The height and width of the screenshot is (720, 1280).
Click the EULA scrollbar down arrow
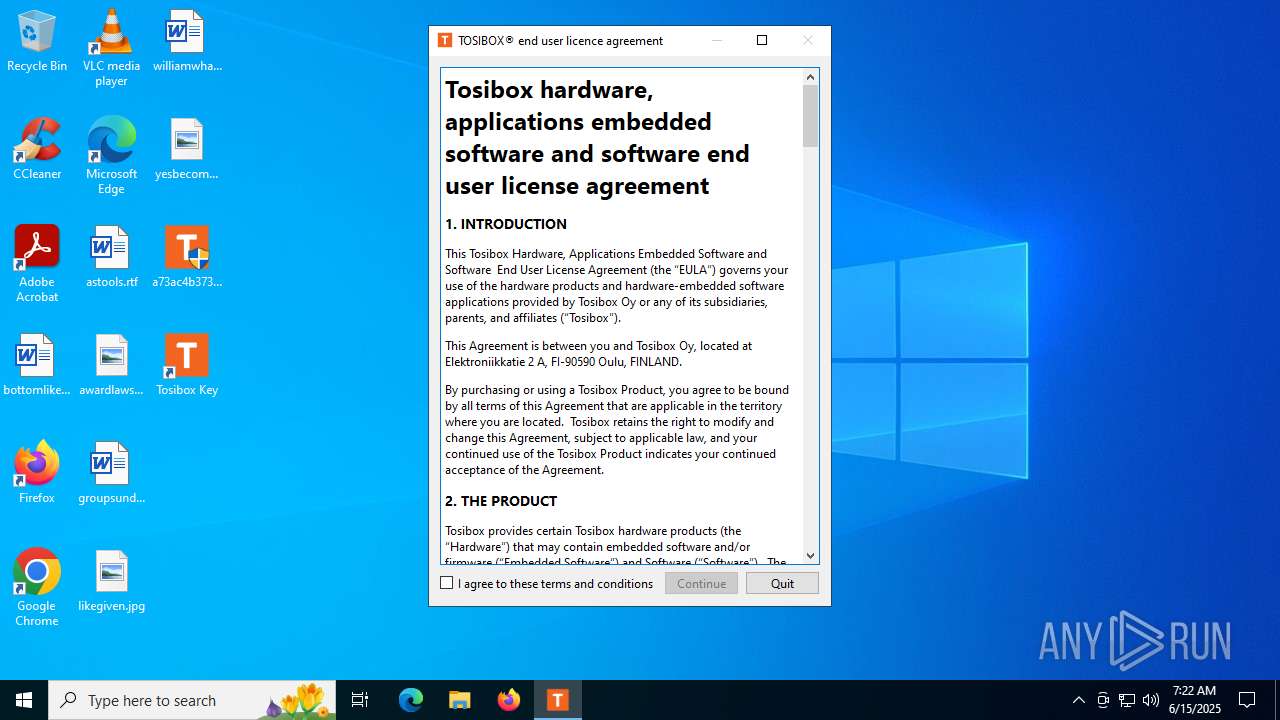coord(810,556)
